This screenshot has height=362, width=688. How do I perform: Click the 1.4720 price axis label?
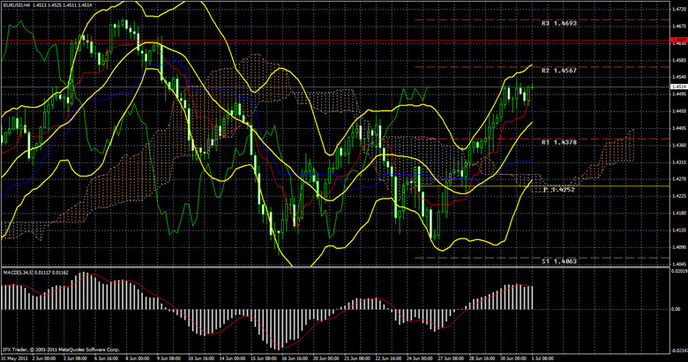(677, 8)
